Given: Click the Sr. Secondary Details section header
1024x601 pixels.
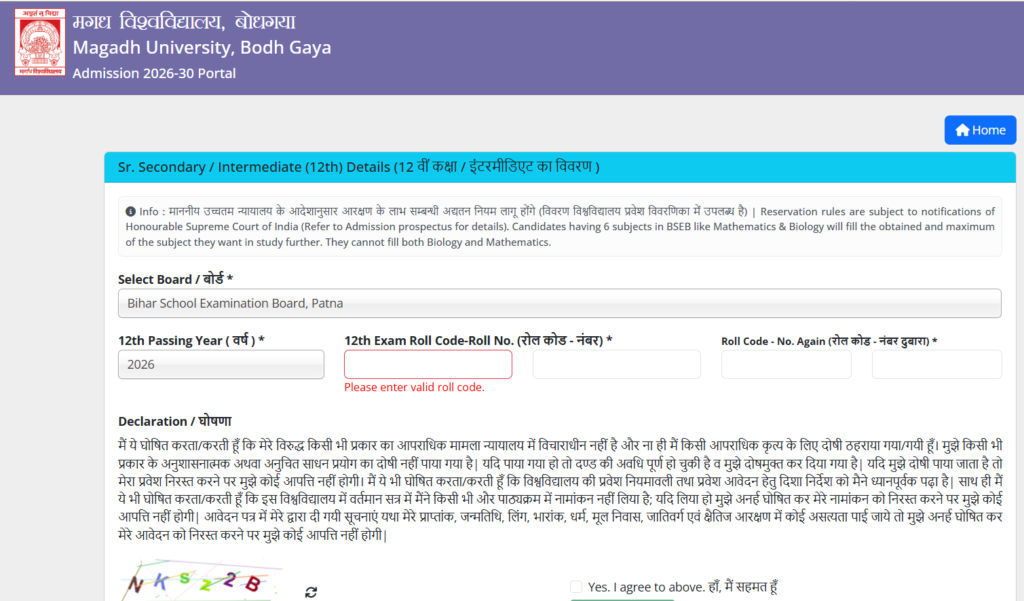Looking at the screenshot, I should pos(350,167).
